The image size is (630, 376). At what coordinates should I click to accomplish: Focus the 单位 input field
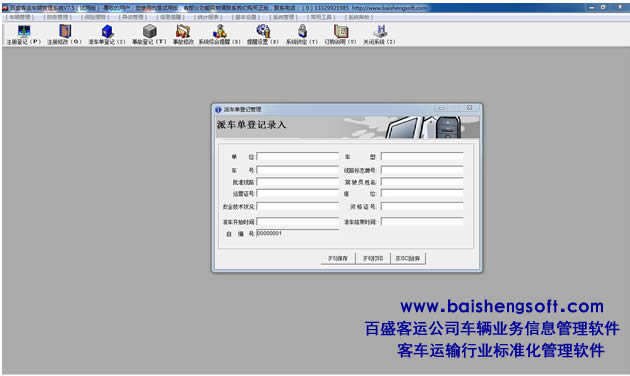298,157
